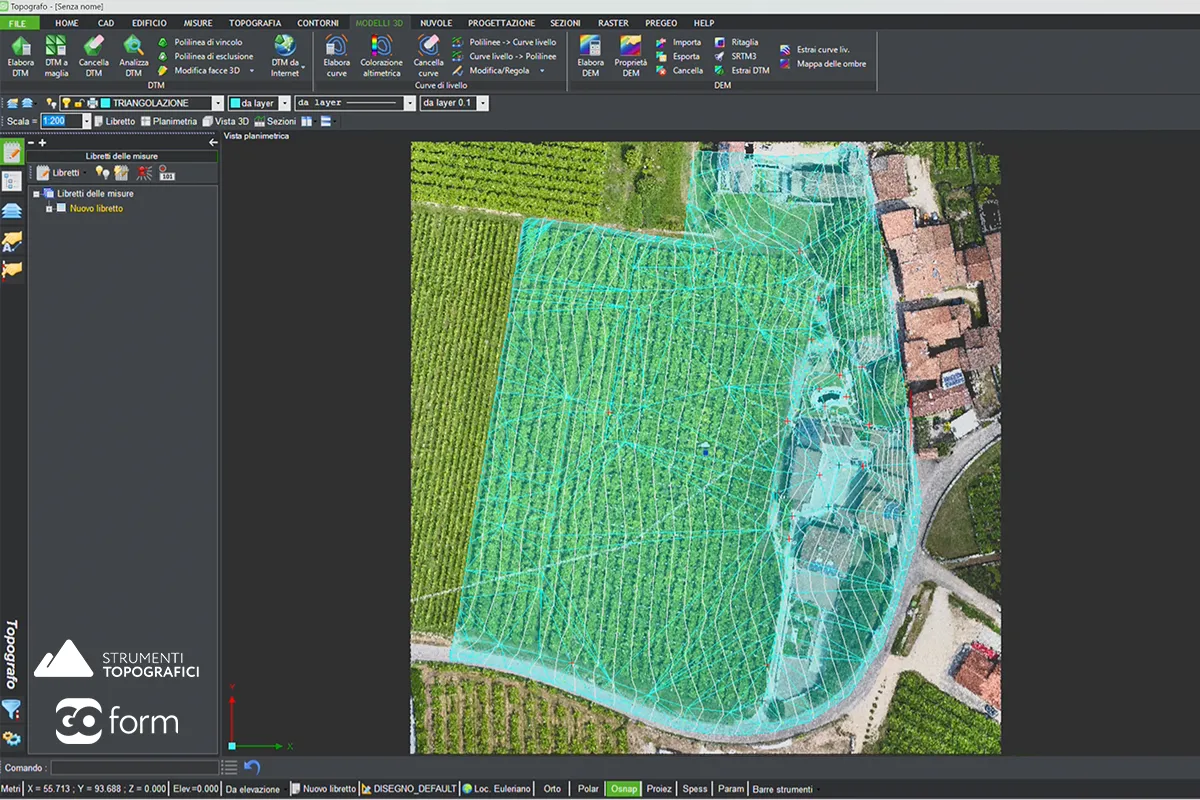Viewport: 1200px width, 800px height.
Task: Open the notebook sidebar panel icon
Action: (x=12, y=153)
